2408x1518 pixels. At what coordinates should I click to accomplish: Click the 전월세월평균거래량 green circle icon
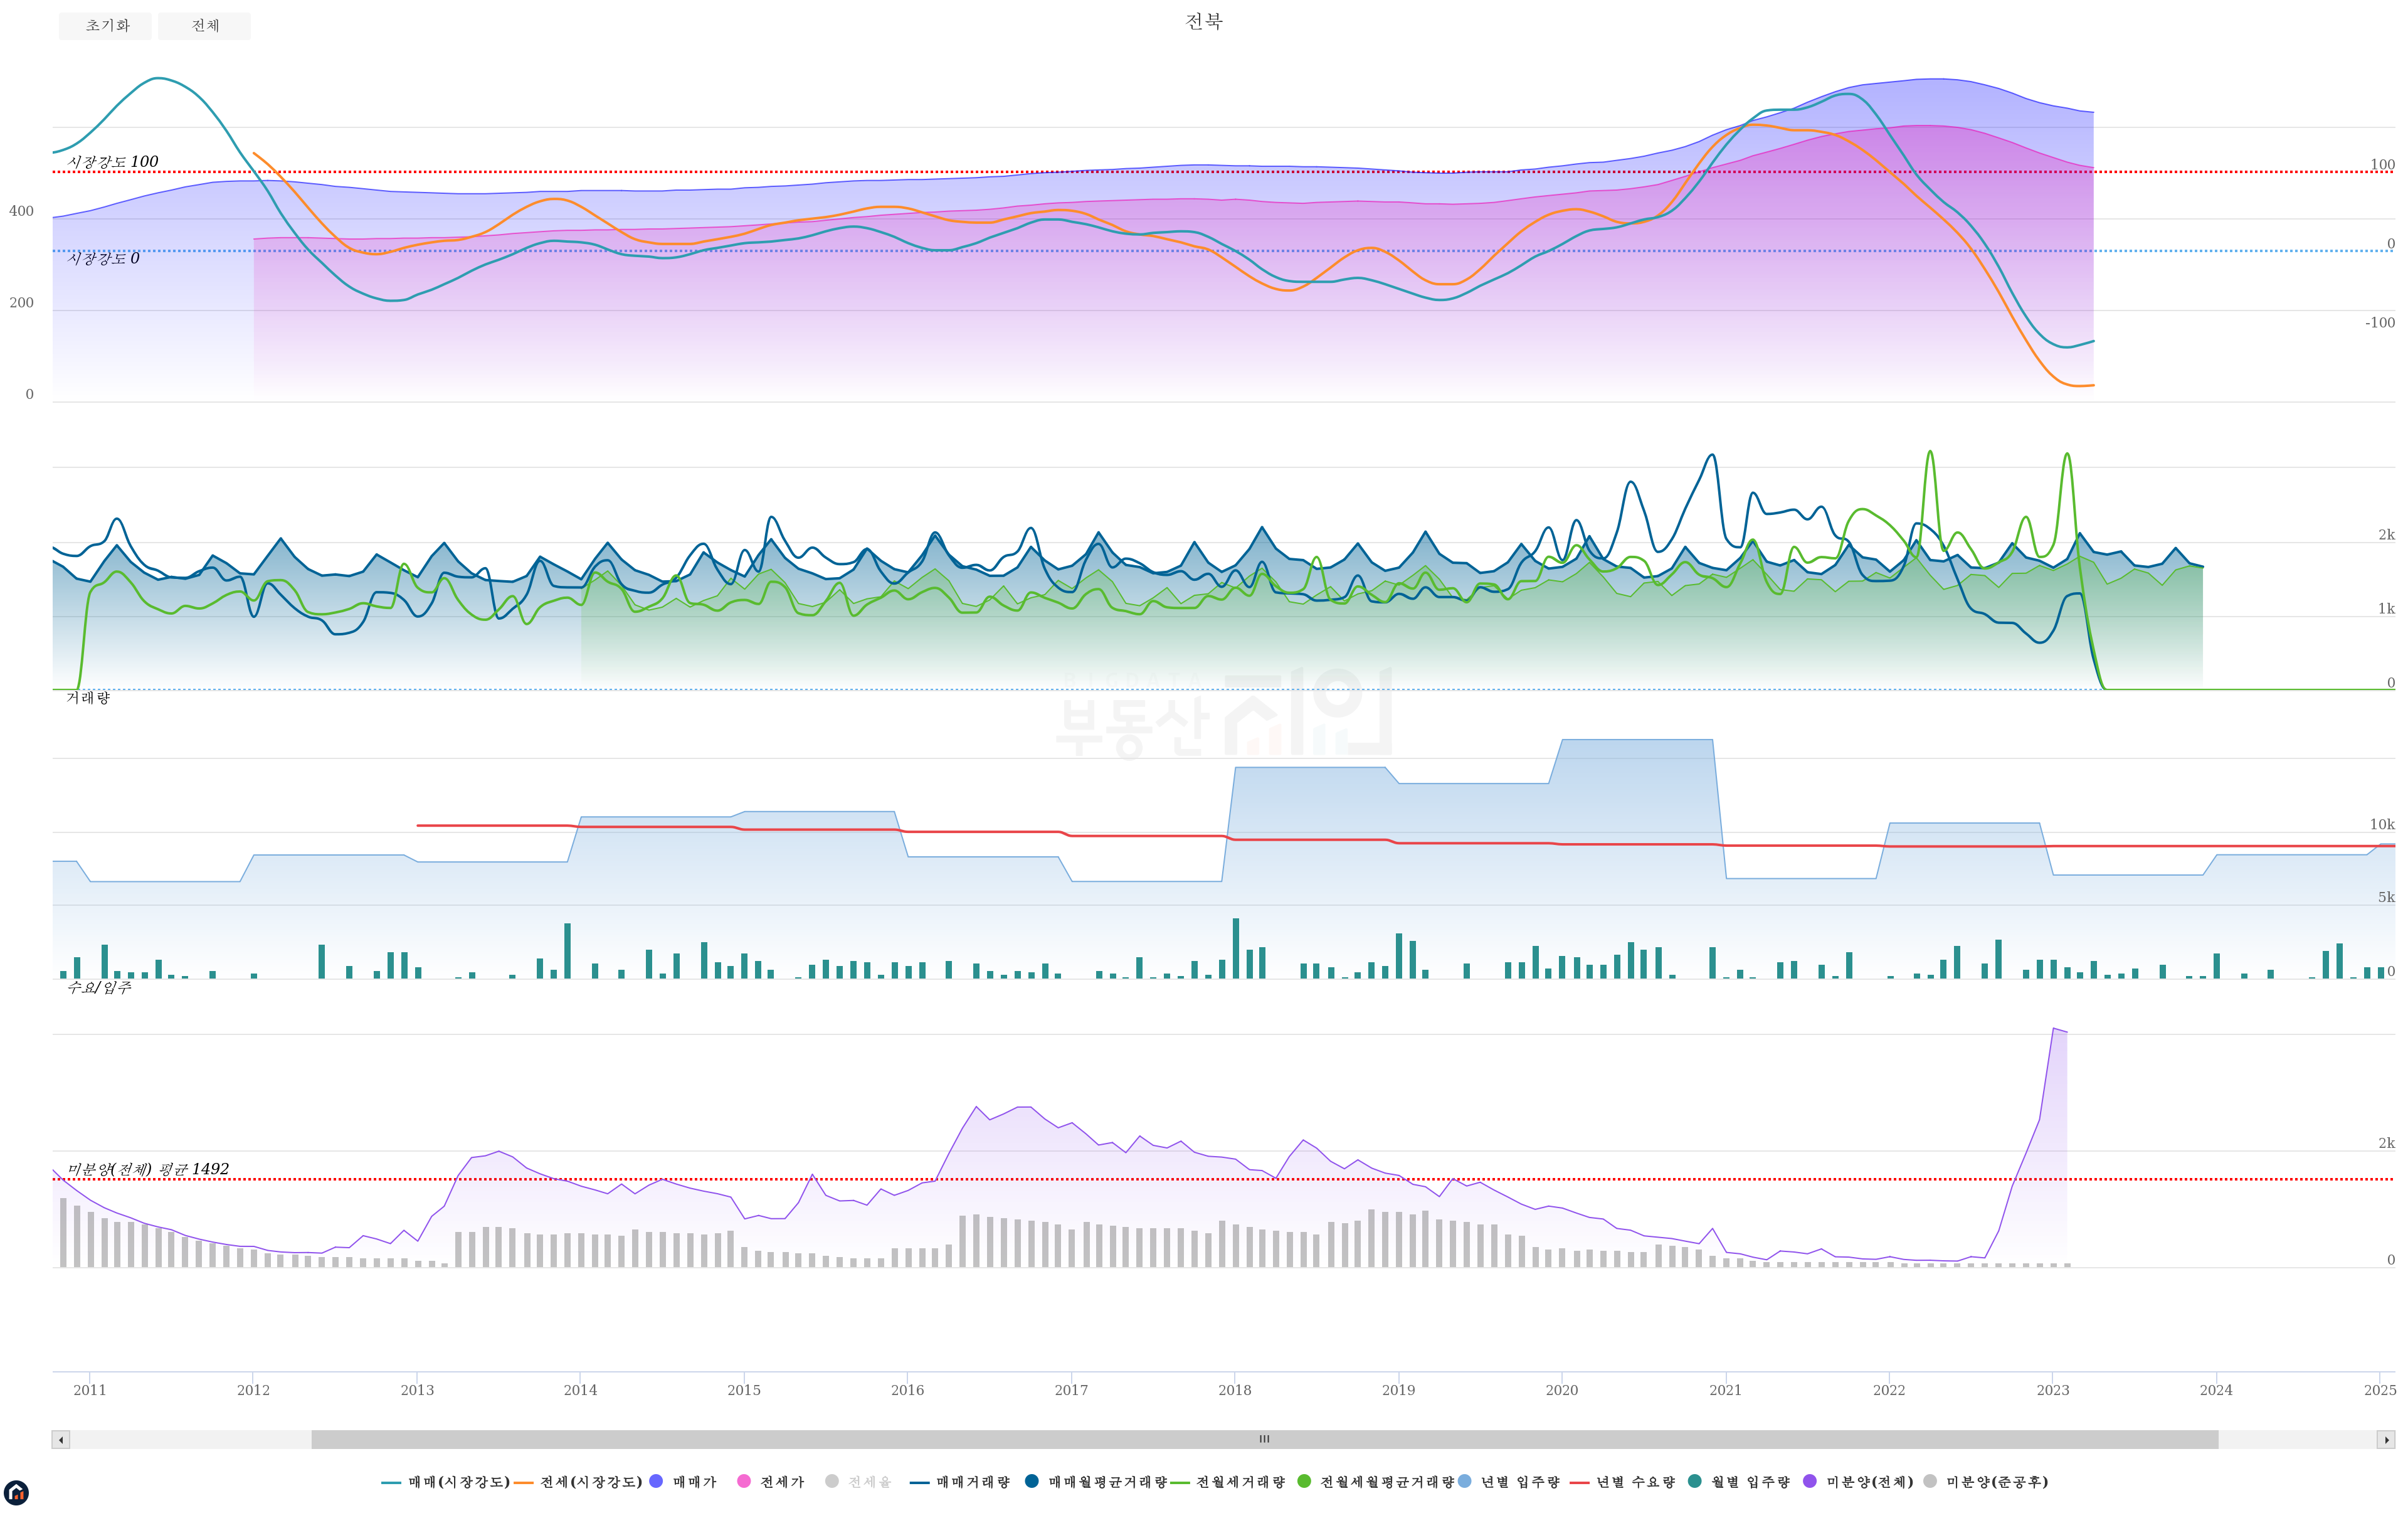click(1304, 1482)
